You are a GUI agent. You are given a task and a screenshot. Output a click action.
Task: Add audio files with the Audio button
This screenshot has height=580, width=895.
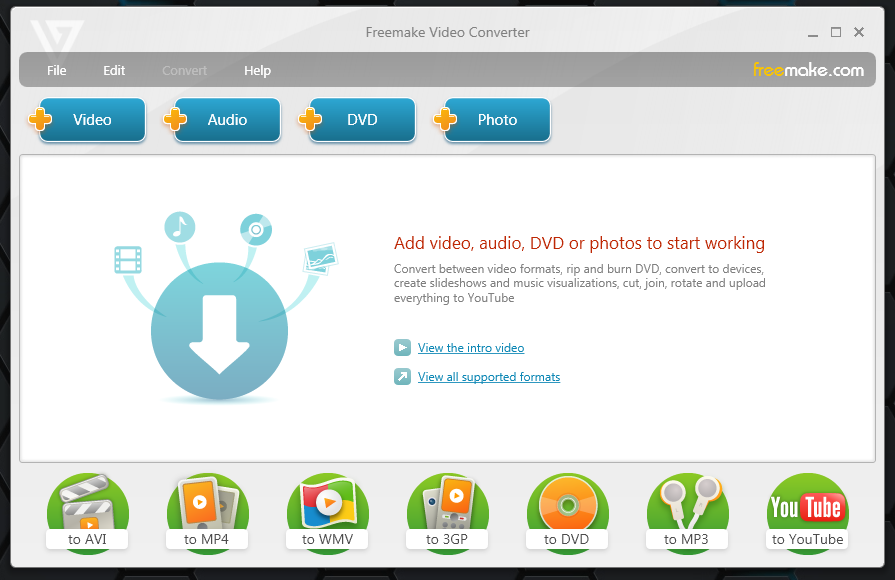(223, 120)
